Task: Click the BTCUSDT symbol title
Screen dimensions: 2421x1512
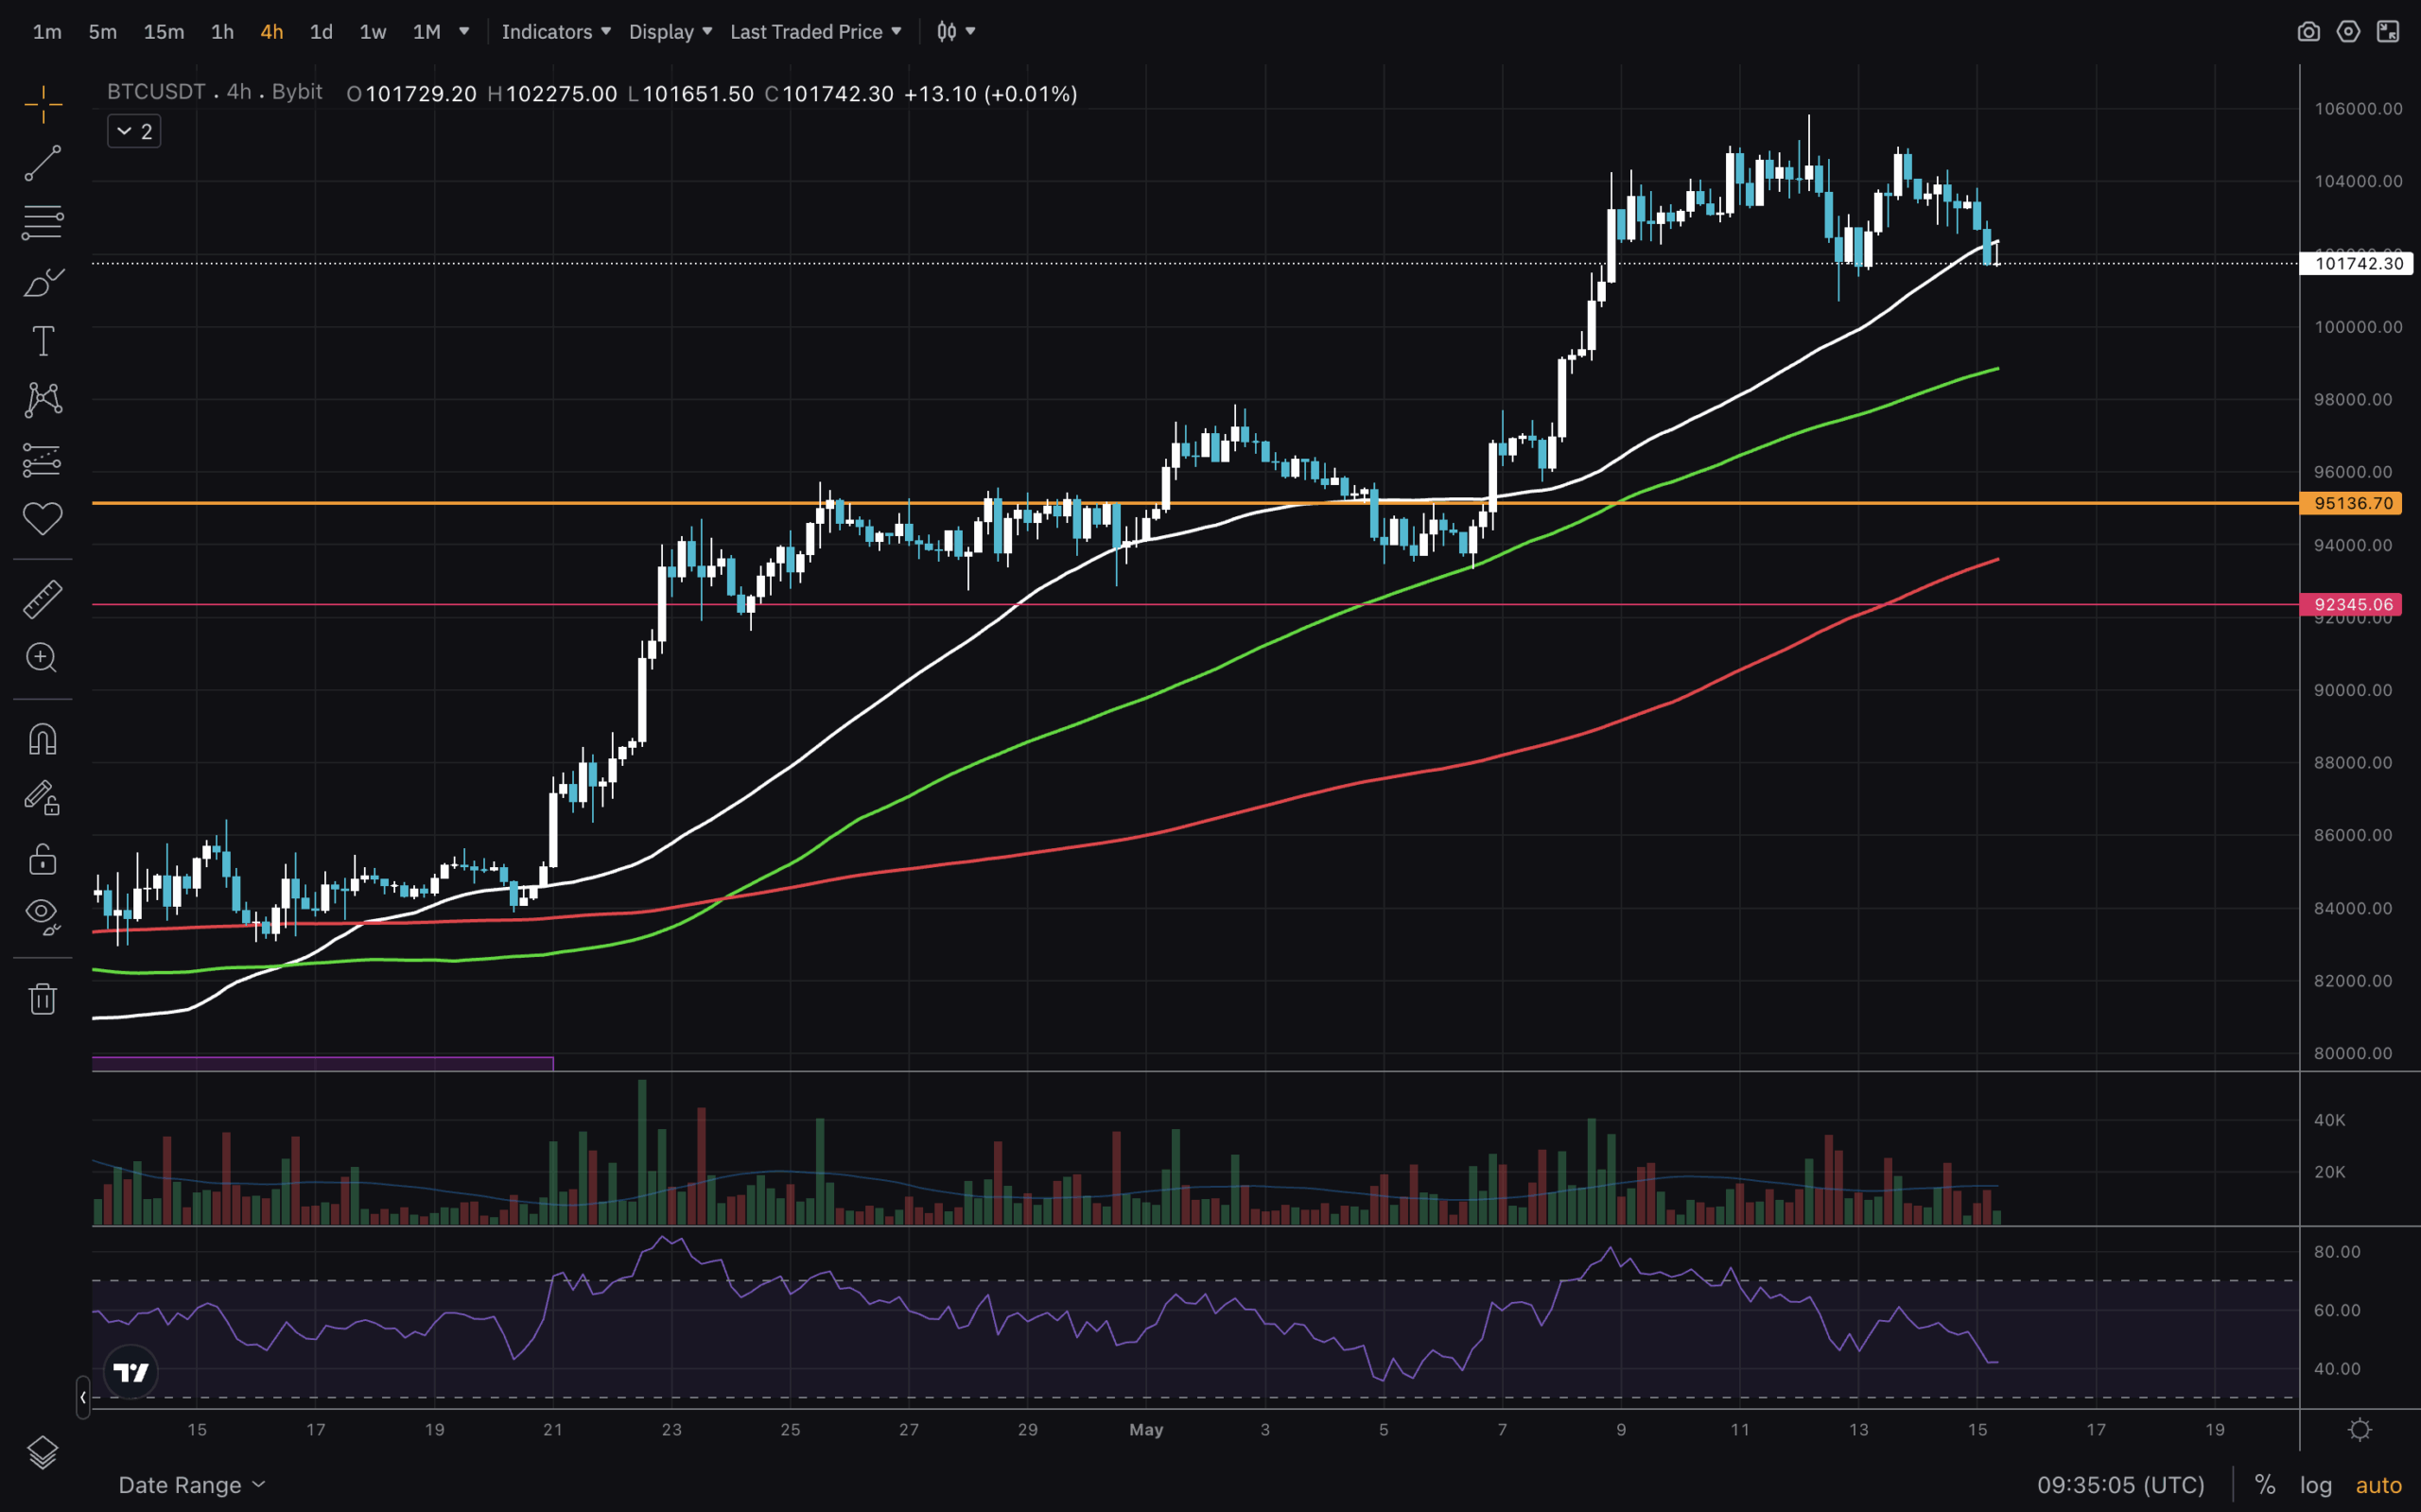Action: pyautogui.click(x=156, y=92)
